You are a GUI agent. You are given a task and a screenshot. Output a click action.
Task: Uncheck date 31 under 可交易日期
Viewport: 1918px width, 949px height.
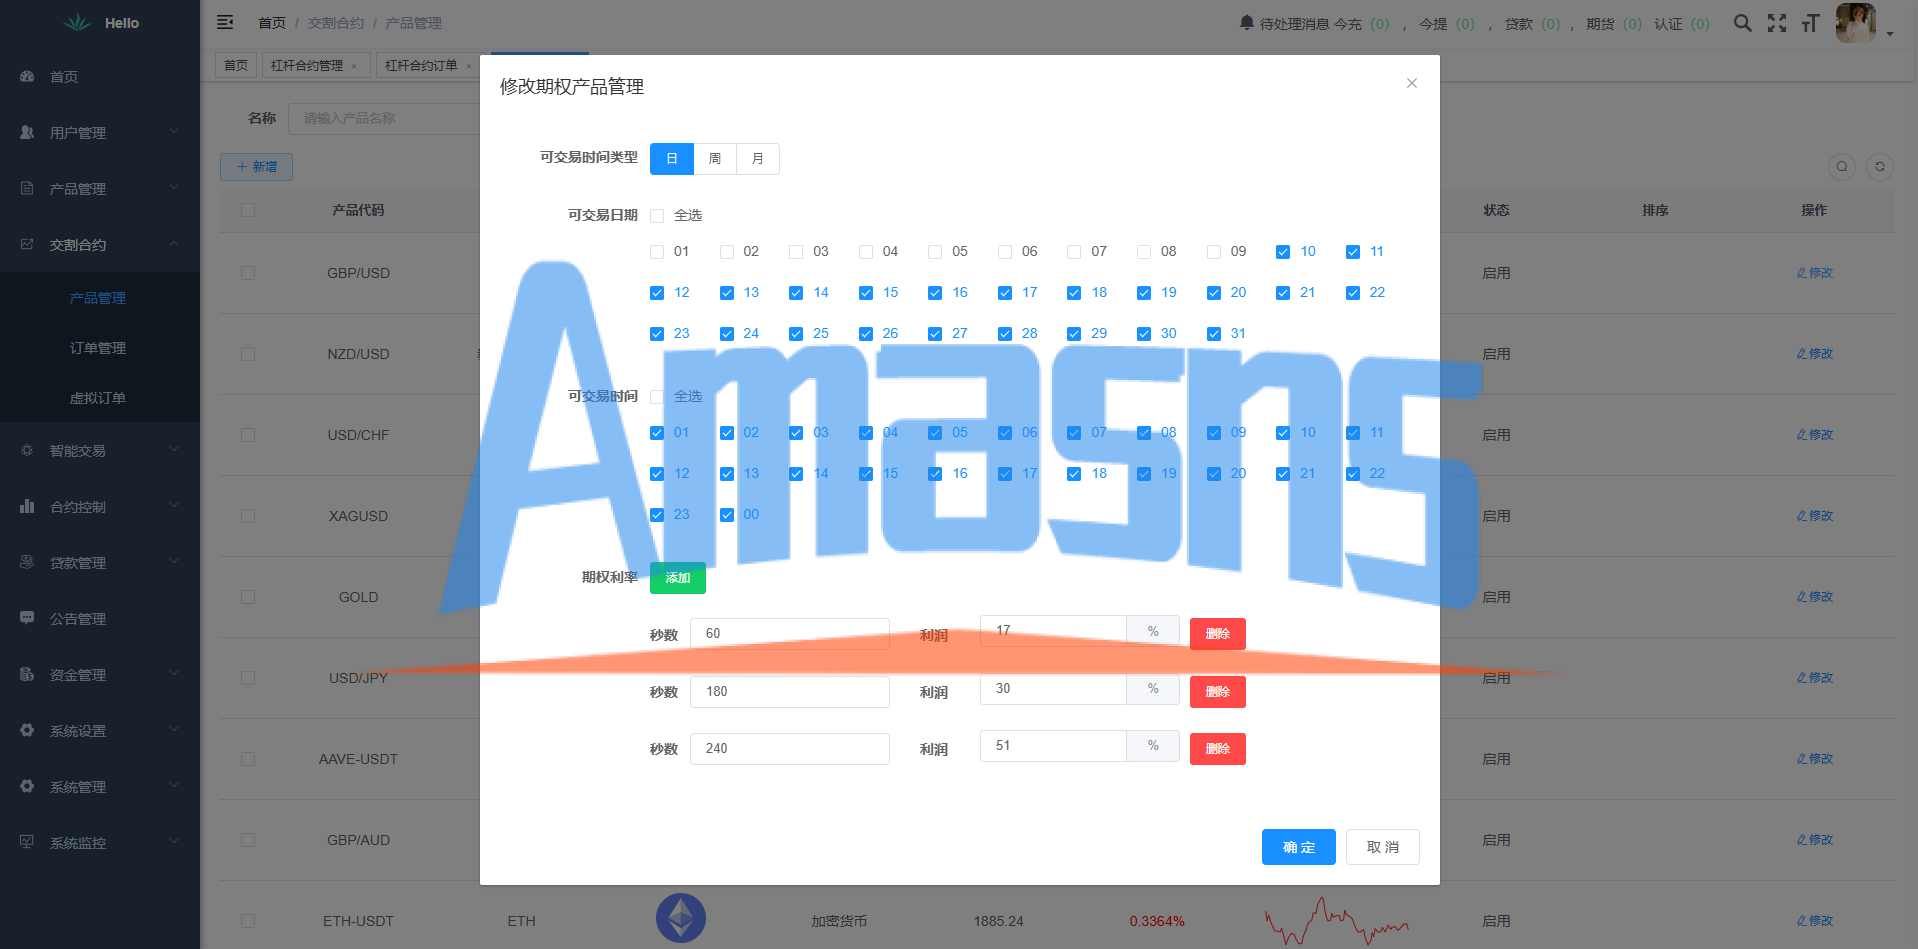coord(1214,334)
